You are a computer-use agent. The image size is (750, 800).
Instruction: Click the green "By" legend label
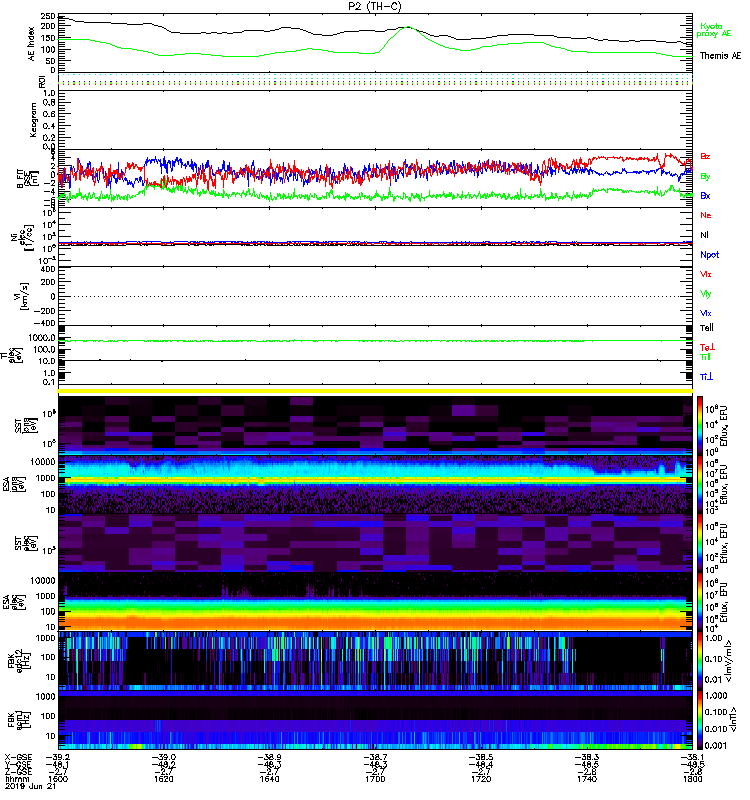[705, 177]
